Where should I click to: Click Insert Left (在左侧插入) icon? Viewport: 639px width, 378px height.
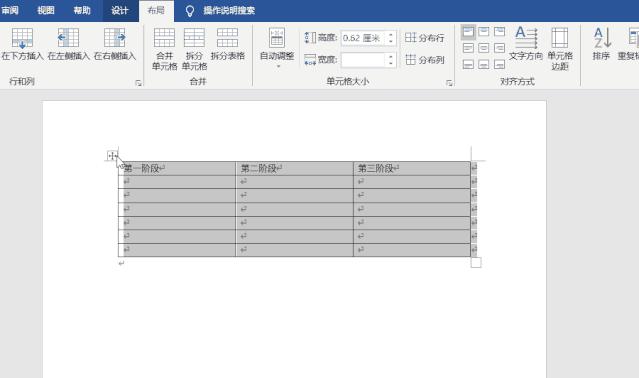click(68, 44)
